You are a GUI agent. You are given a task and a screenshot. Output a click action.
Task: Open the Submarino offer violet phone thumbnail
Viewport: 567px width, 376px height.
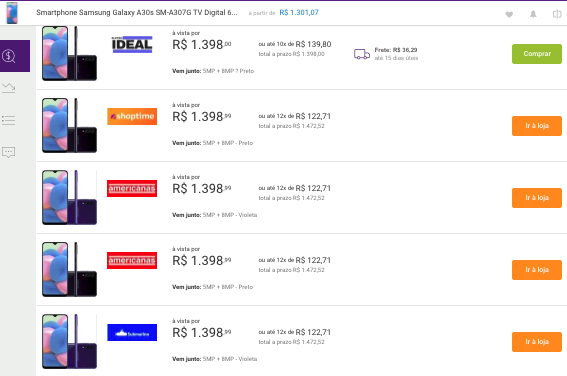click(69, 341)
